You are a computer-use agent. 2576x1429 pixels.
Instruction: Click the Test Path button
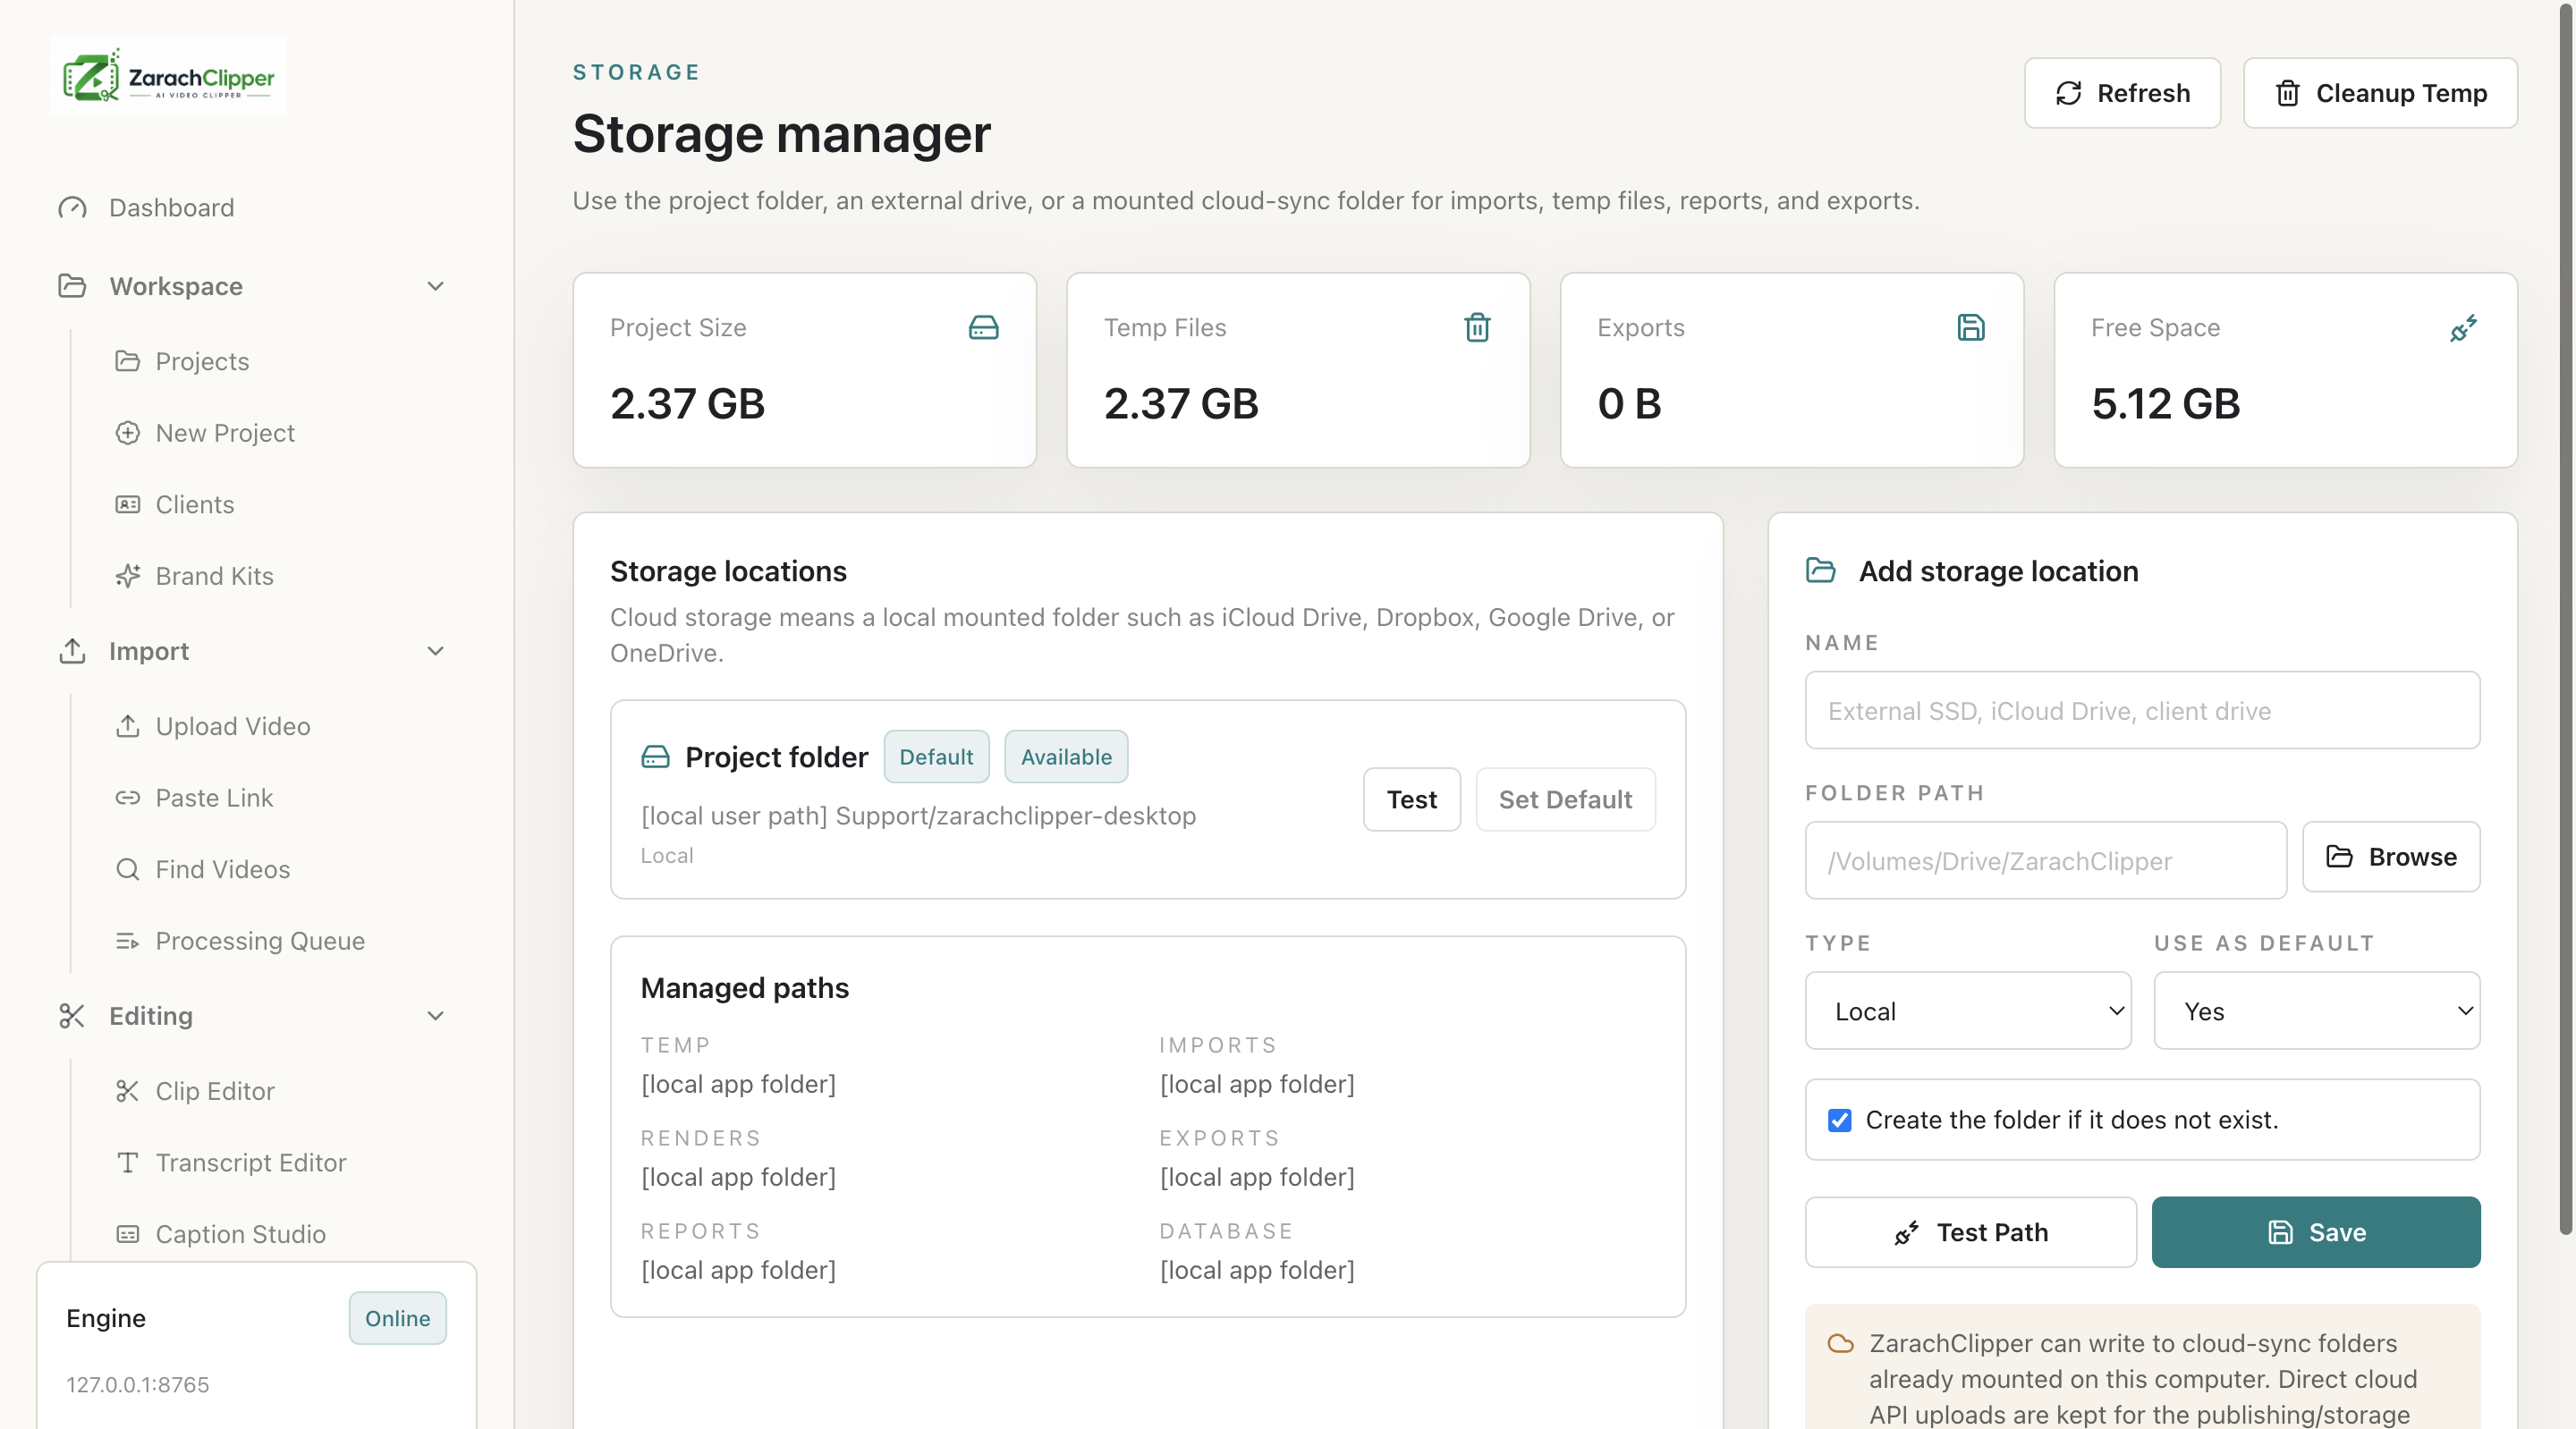[x=1970, y=1232]
